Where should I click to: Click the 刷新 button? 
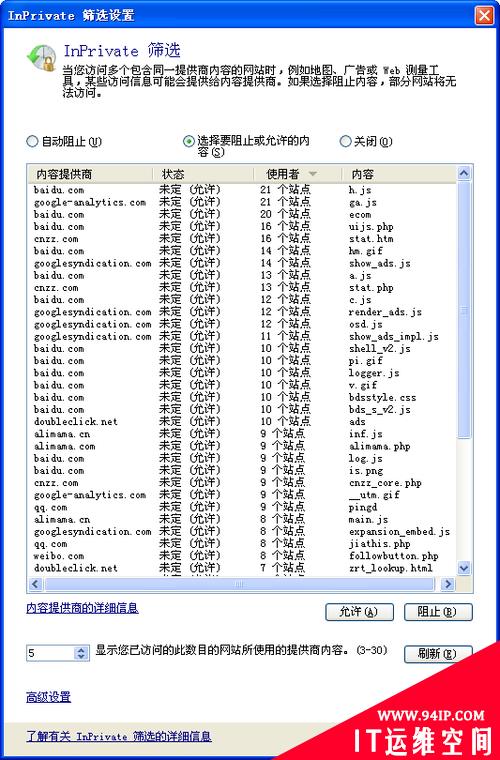click(438, 653)
